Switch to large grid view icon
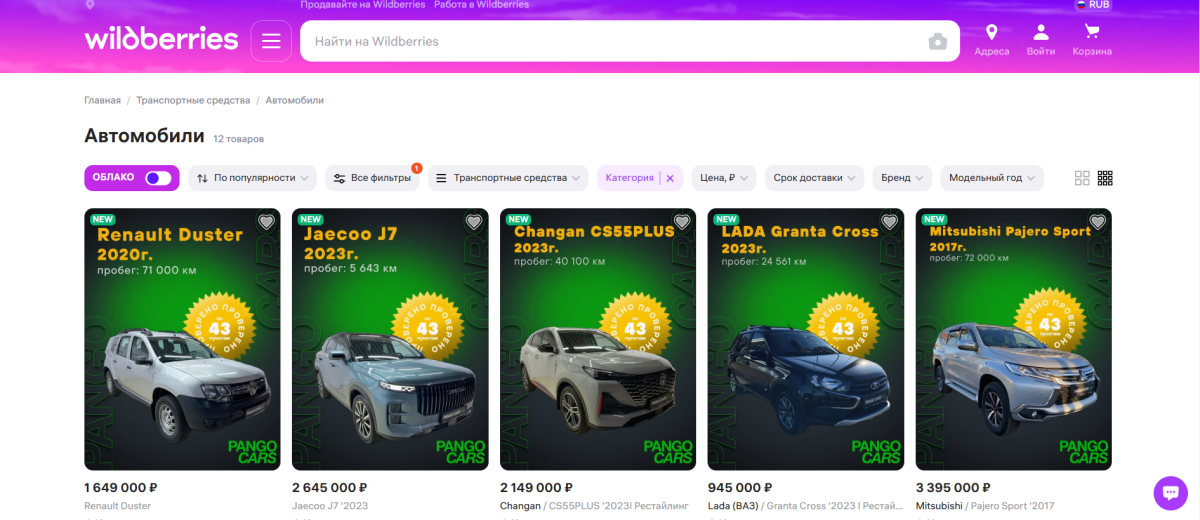The image size is (1200, 520). pyautogui.click(x=1082, y=178)
